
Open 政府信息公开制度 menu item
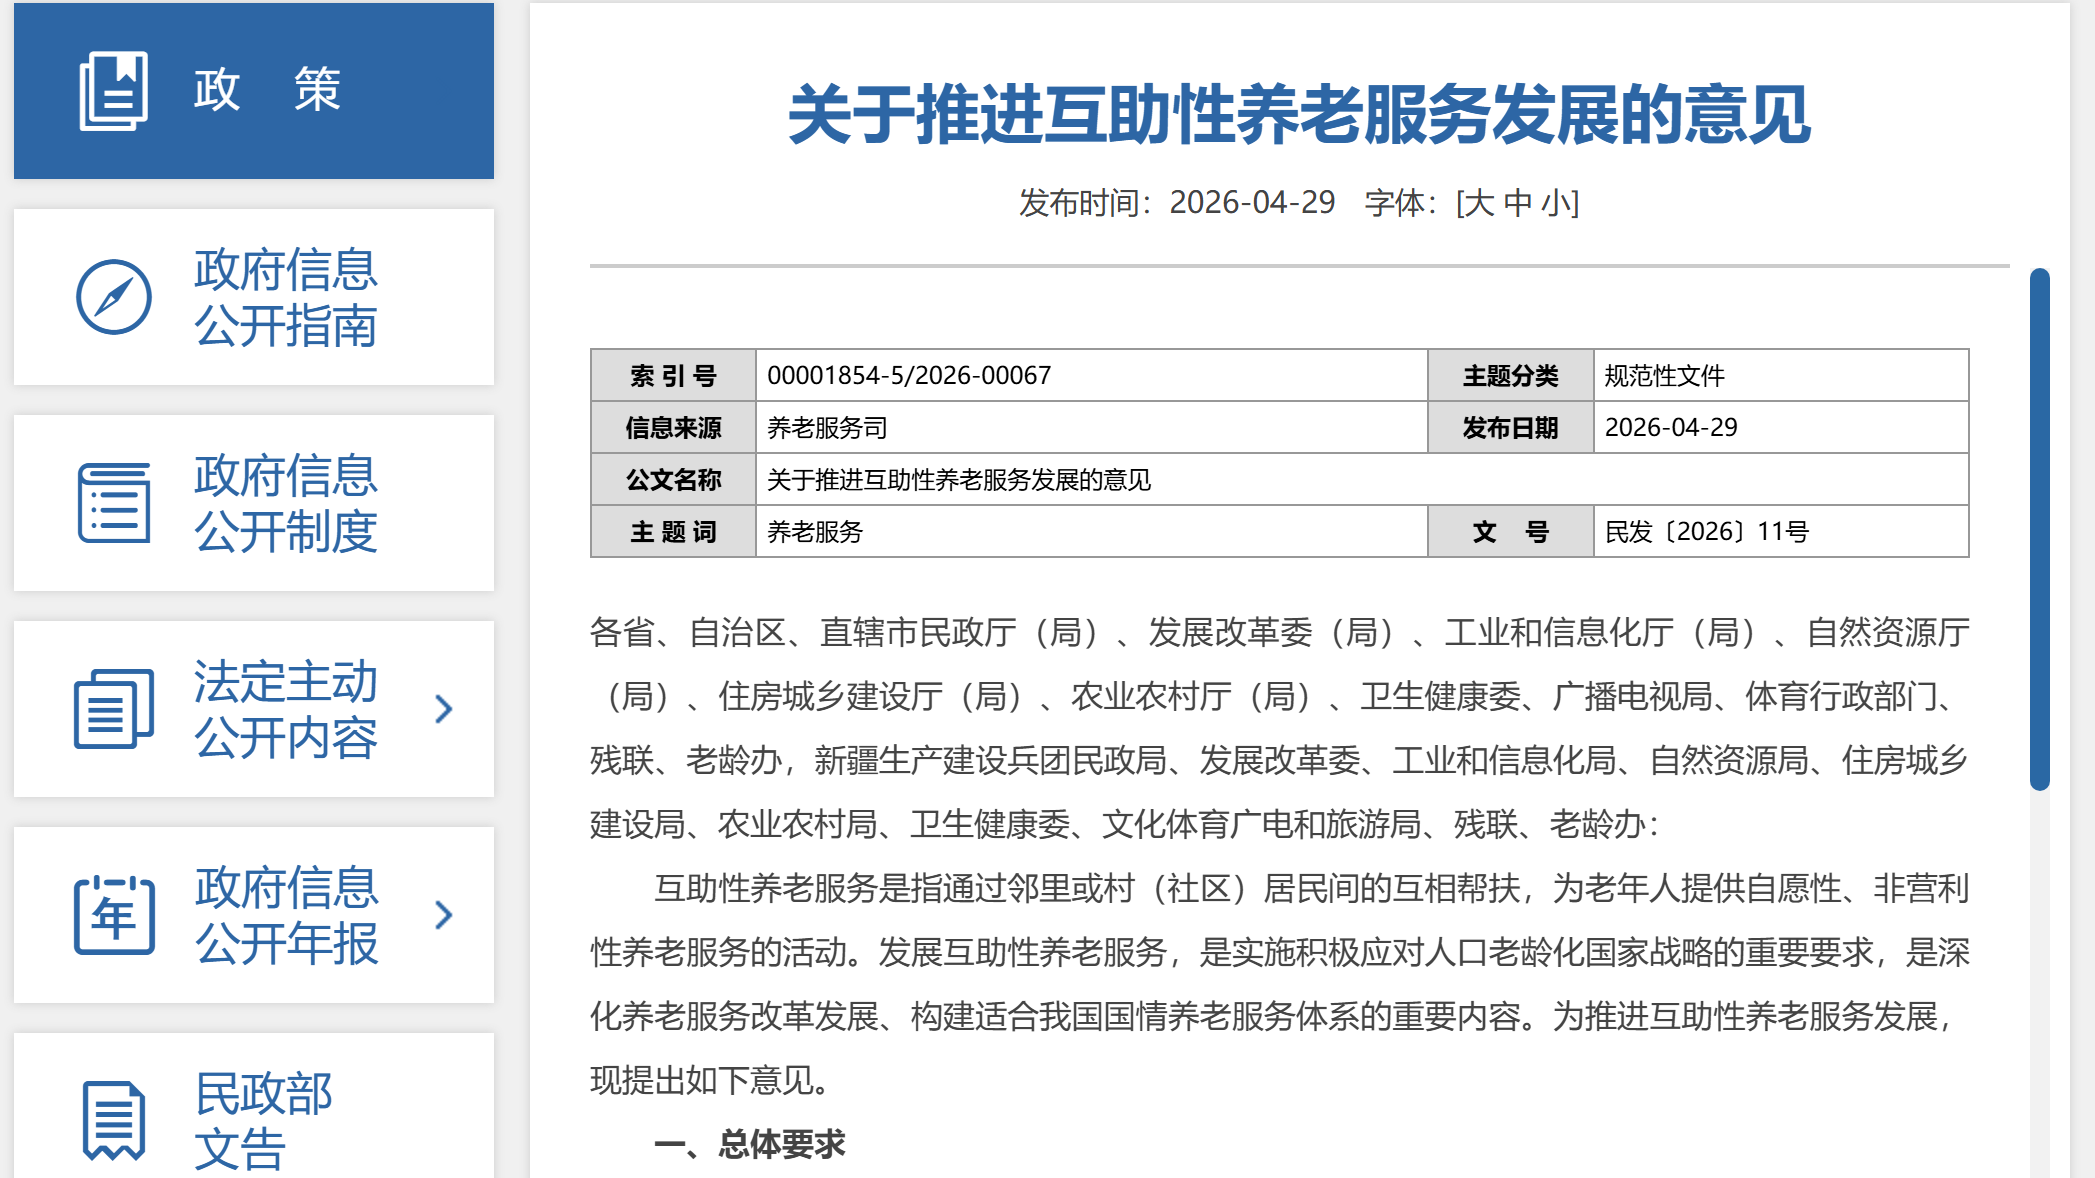[x=254, y=503]
